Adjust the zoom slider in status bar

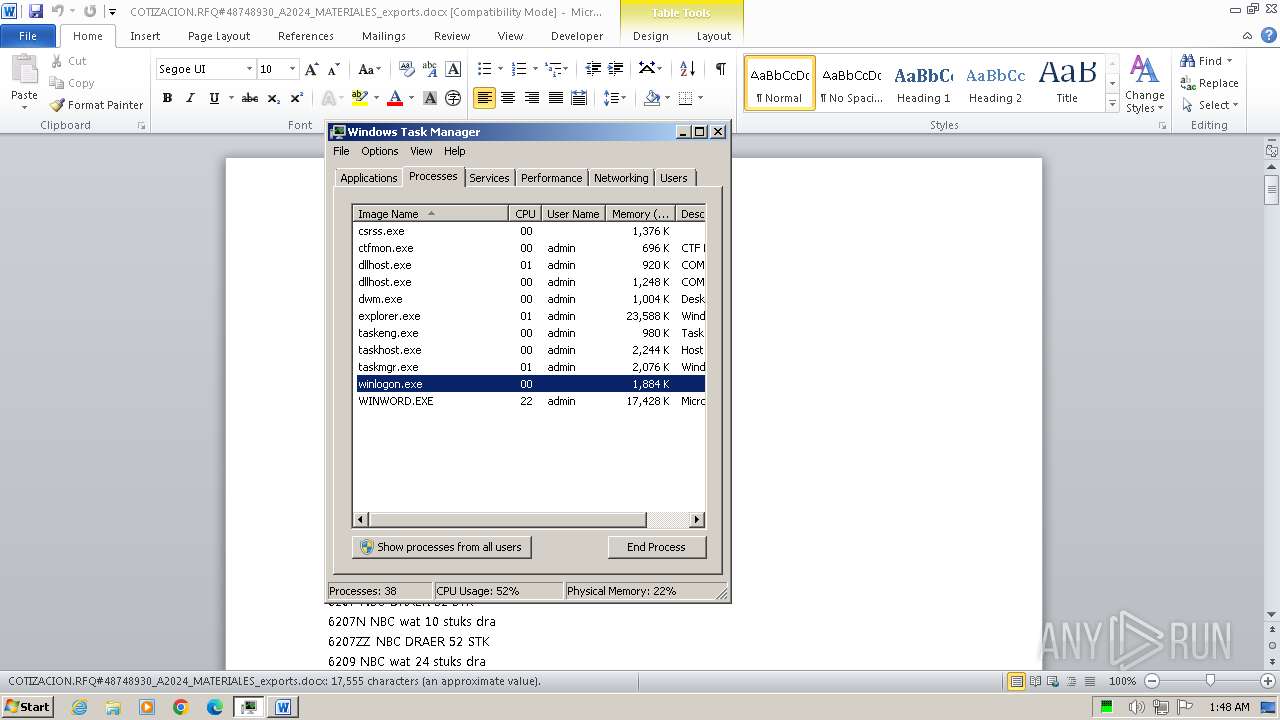pyautogui.click(x=1210, y=681)
